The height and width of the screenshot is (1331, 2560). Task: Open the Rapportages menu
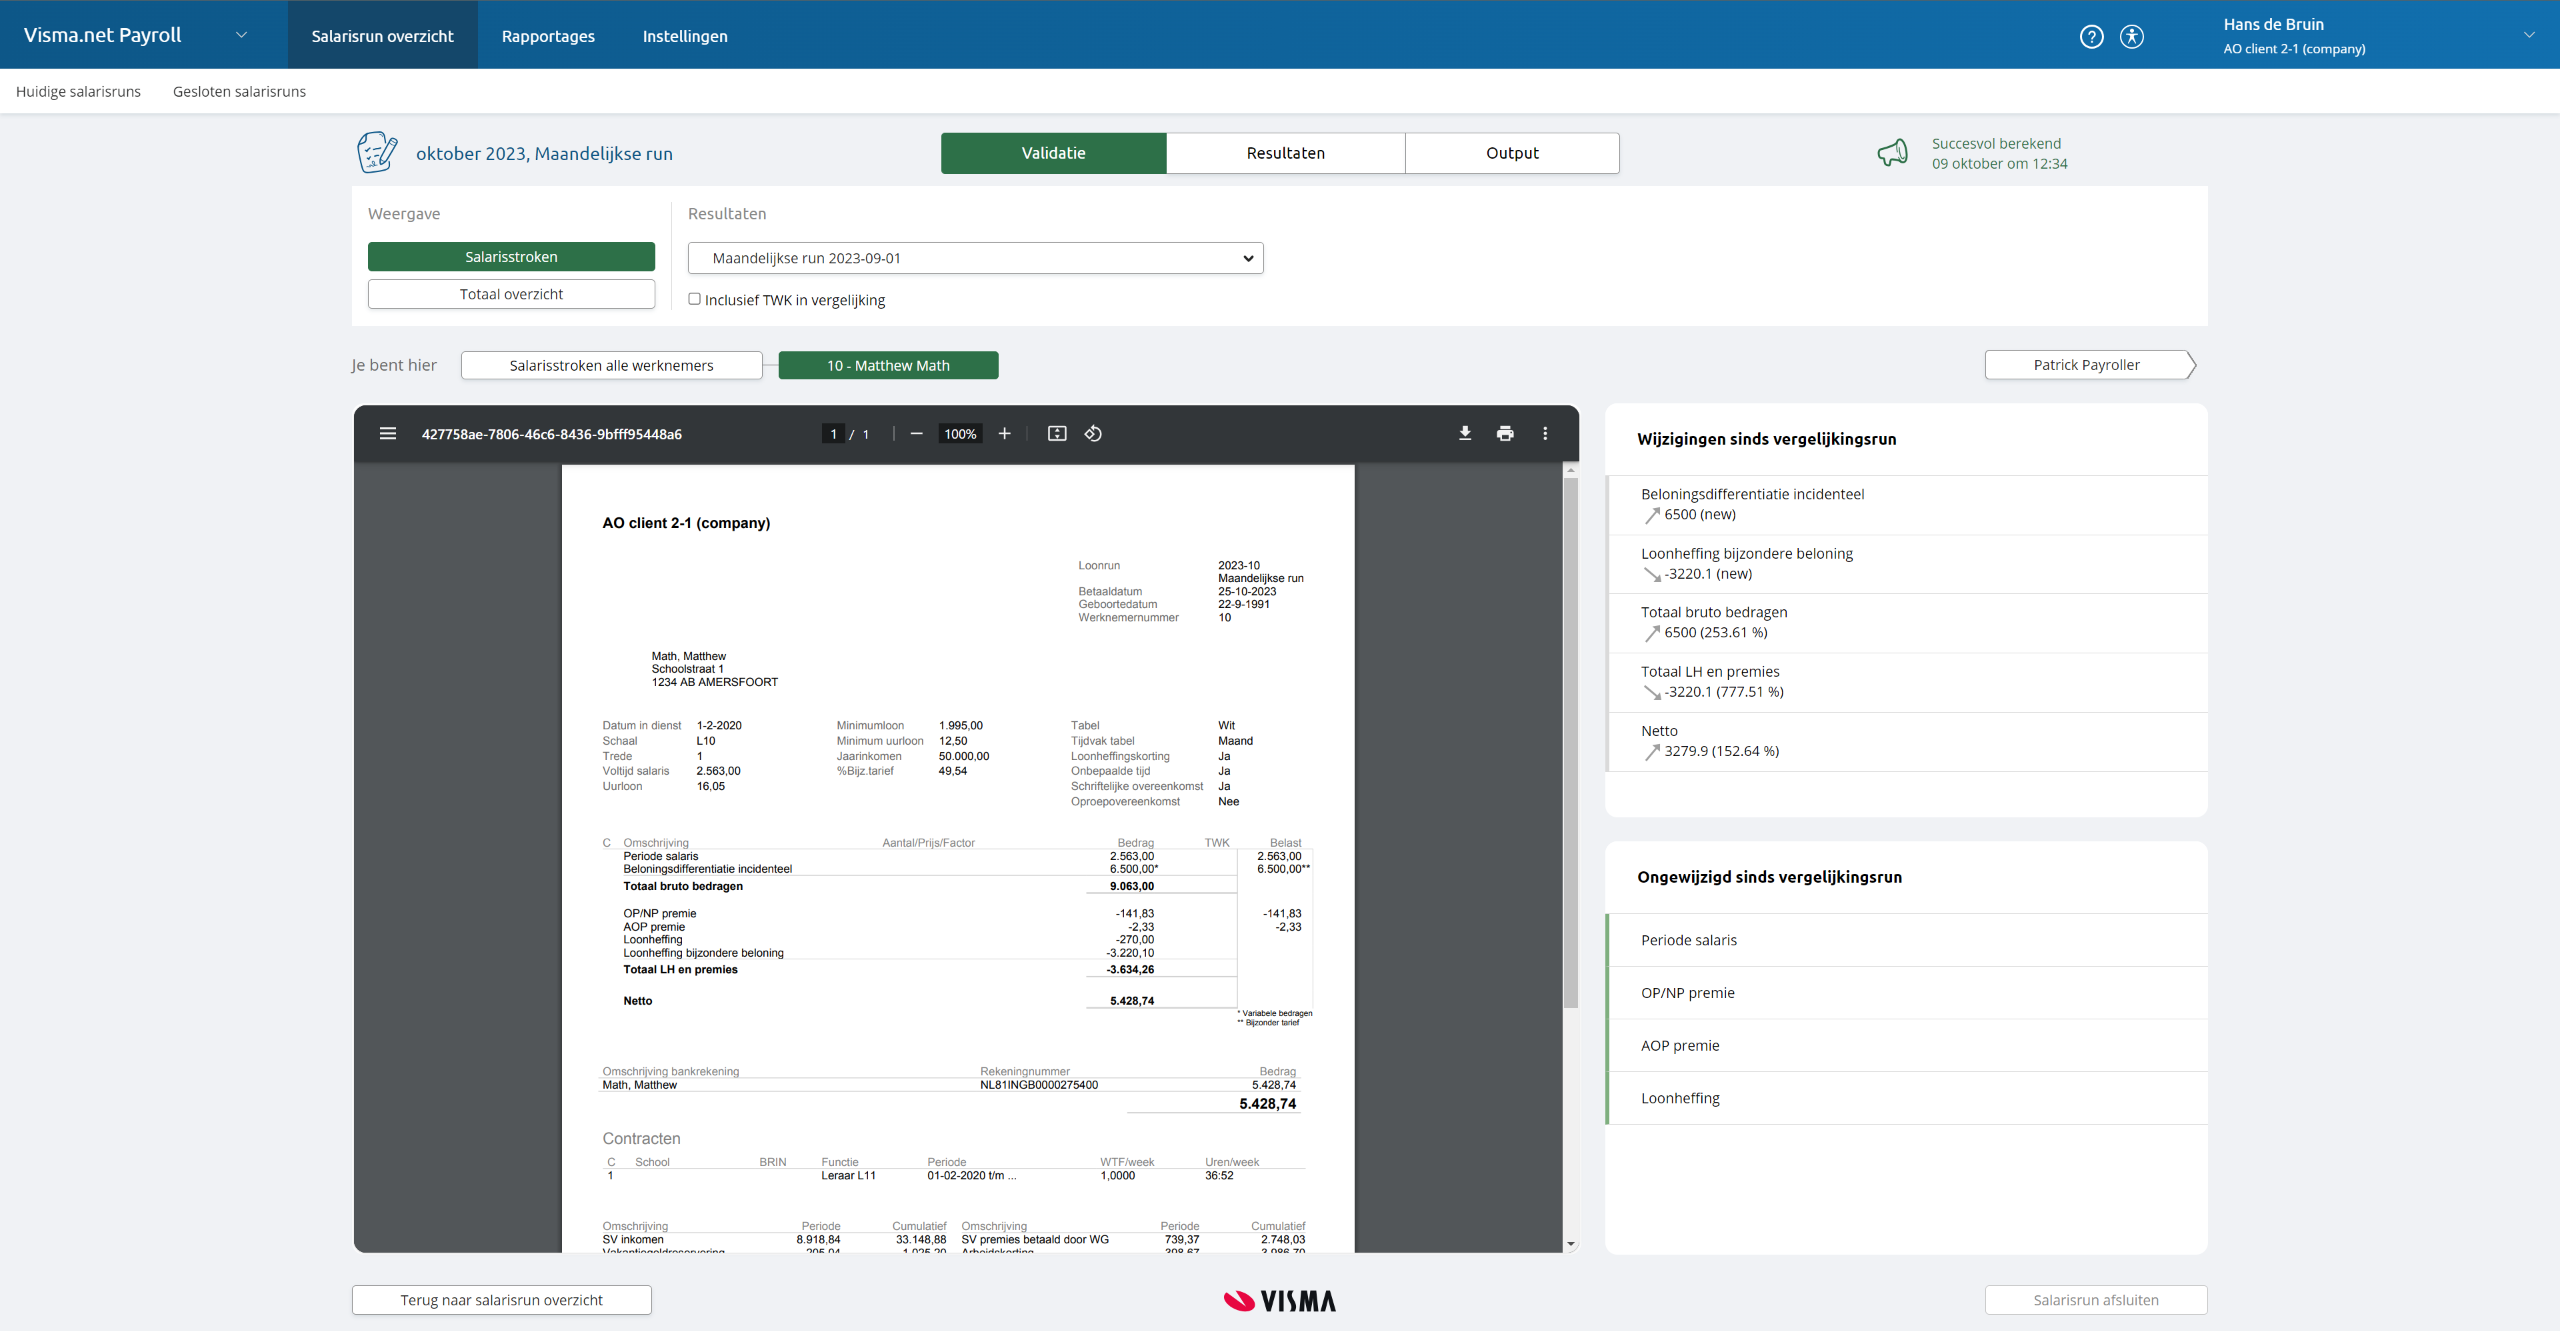[x=548, y=36]
